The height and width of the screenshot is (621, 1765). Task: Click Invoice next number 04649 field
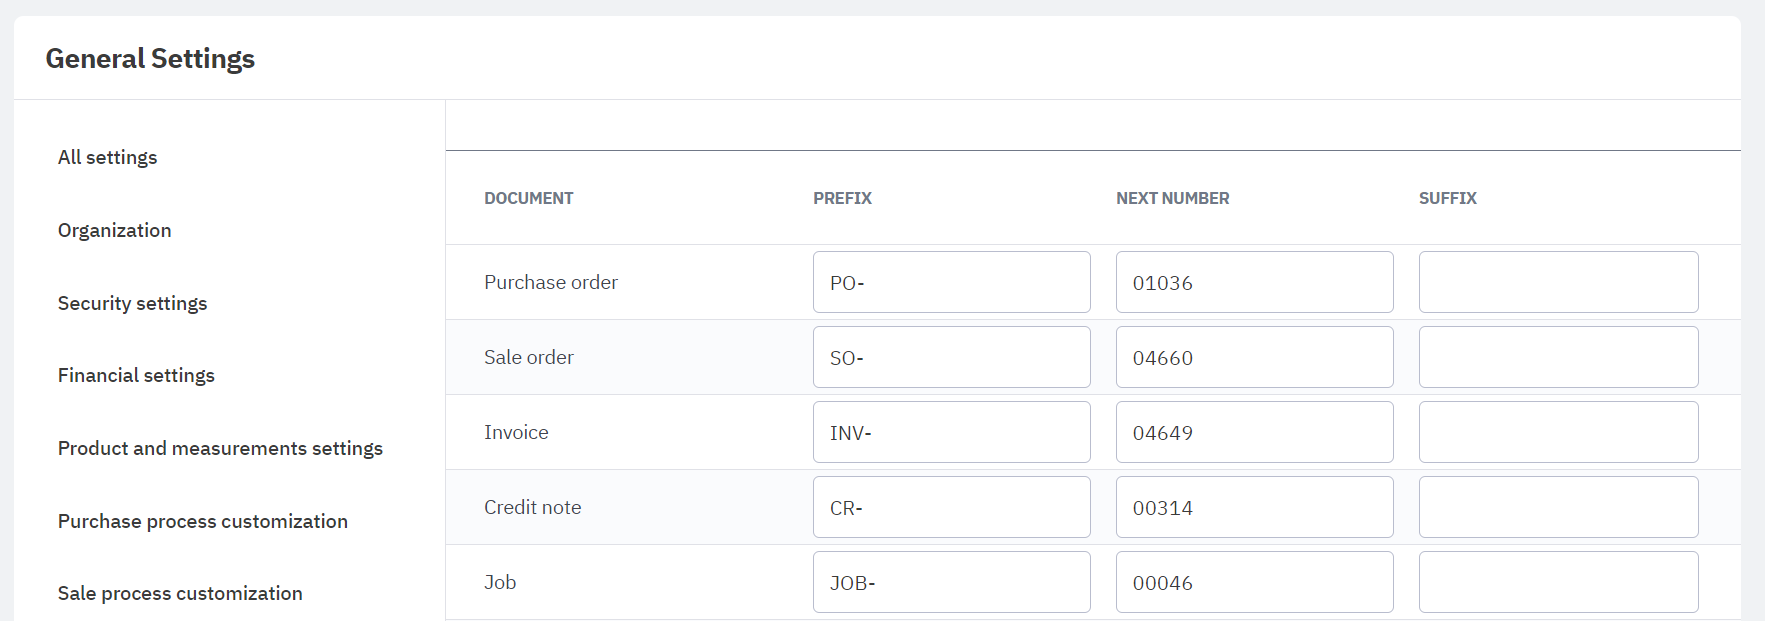tap(1254, 433)
